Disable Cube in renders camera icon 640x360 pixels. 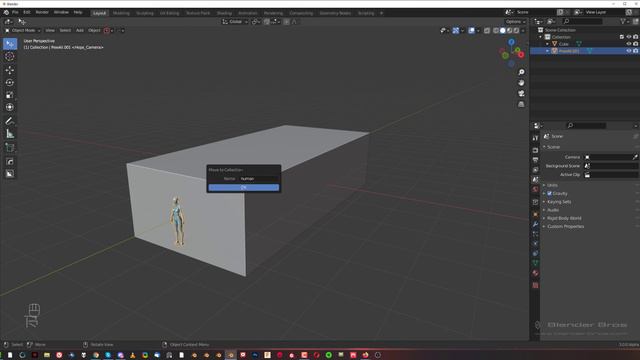(x=636, y=44)
